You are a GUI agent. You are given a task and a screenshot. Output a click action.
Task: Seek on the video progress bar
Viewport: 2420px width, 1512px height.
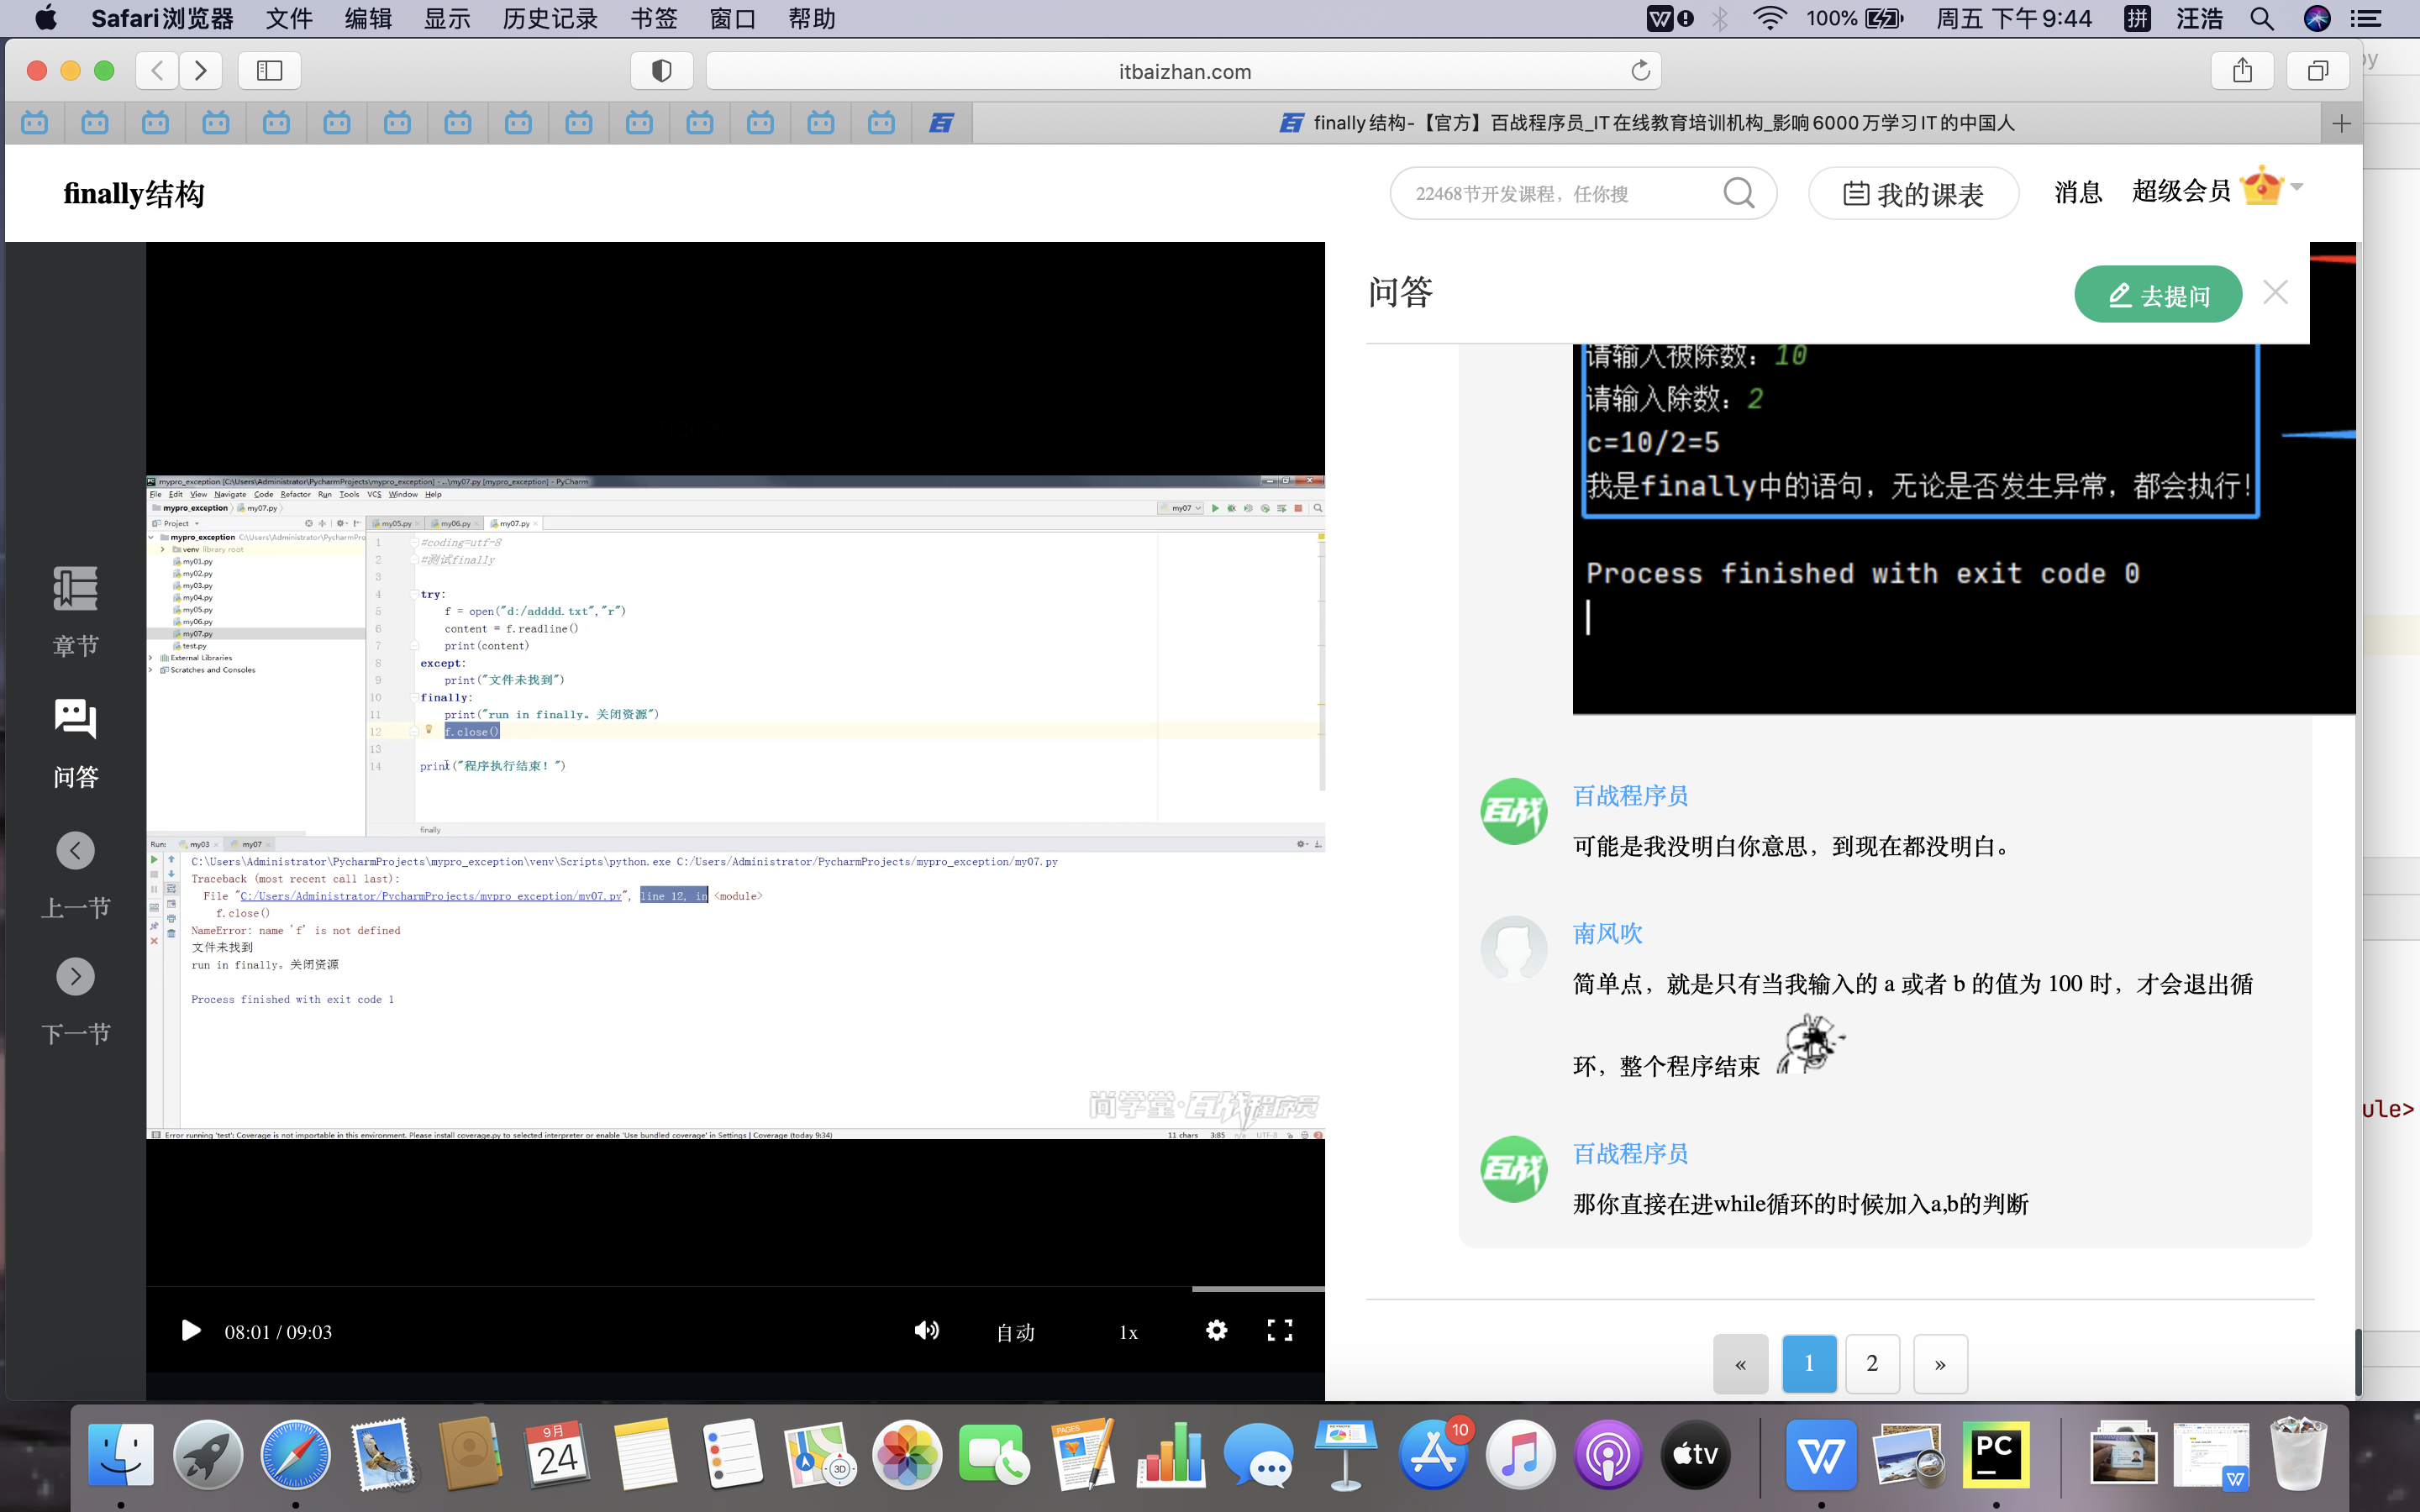pos(735,1288)
